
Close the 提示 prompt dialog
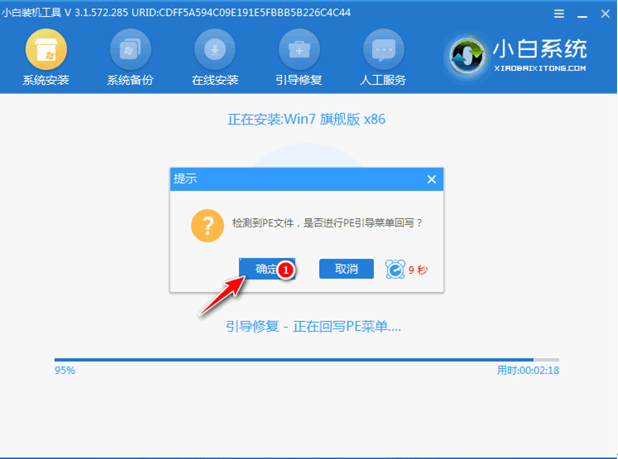click(432, 179)
